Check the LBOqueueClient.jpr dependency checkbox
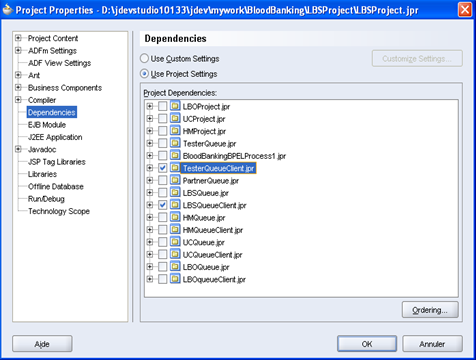 pyautogui.click(x=162, y=279)
